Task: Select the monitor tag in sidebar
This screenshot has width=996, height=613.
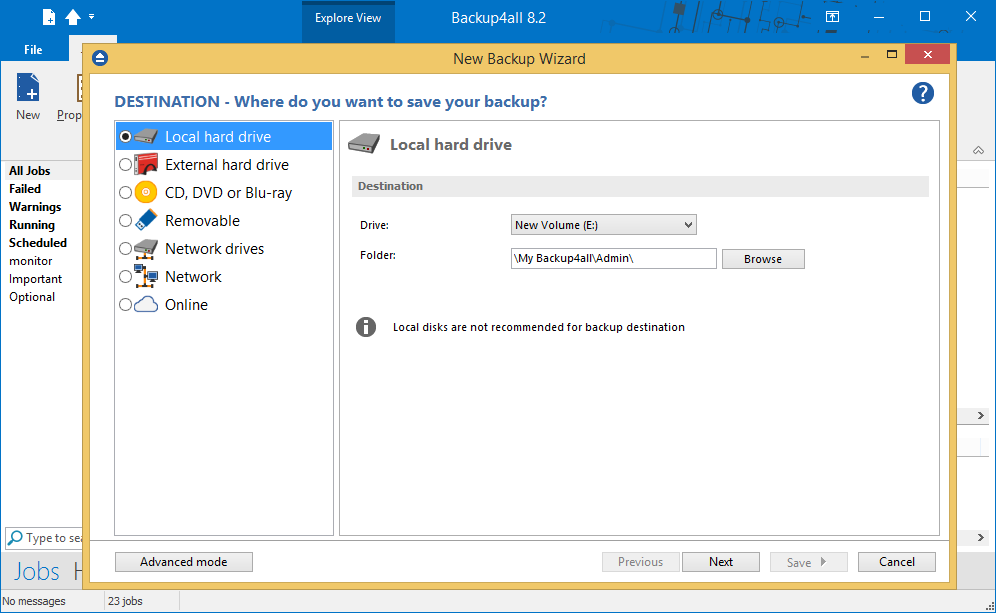Action: coord(30,261)
